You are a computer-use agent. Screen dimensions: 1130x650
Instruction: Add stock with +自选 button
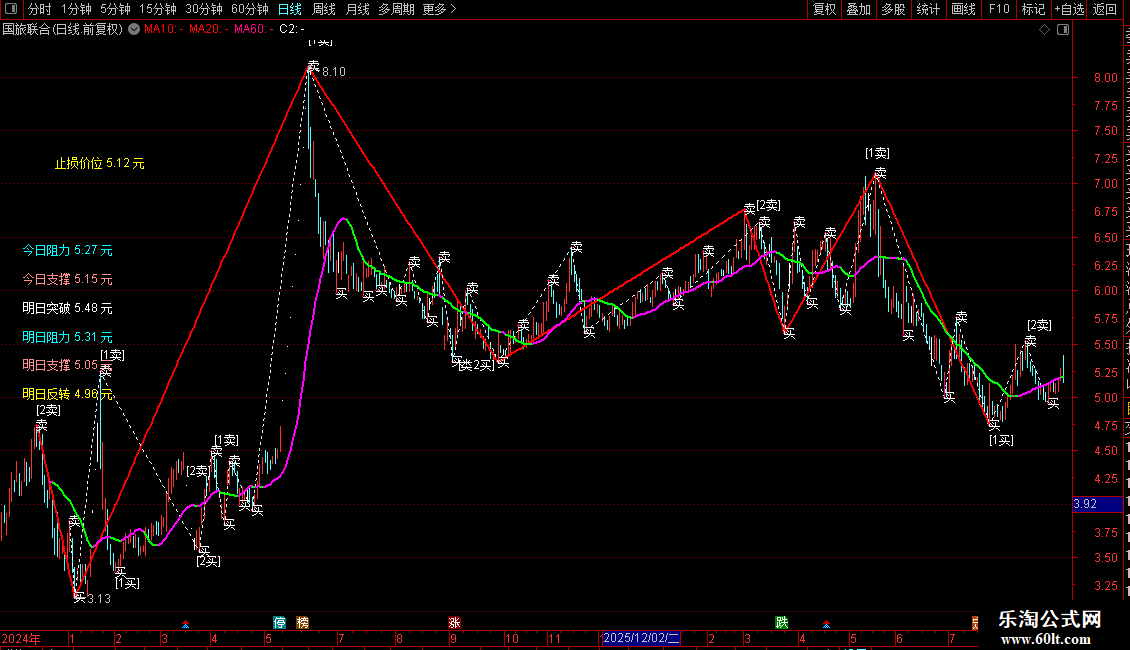1069,9
